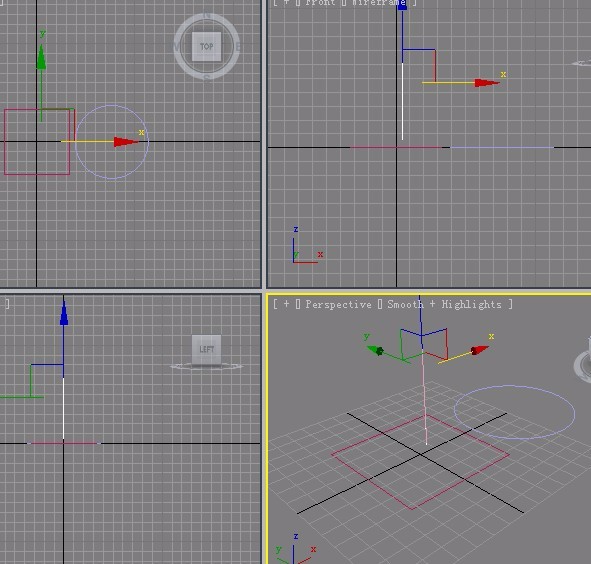This screenshot has width=591, height=564.
Task: Select the white vertical line in Front viewport
Action: (402, 101)
